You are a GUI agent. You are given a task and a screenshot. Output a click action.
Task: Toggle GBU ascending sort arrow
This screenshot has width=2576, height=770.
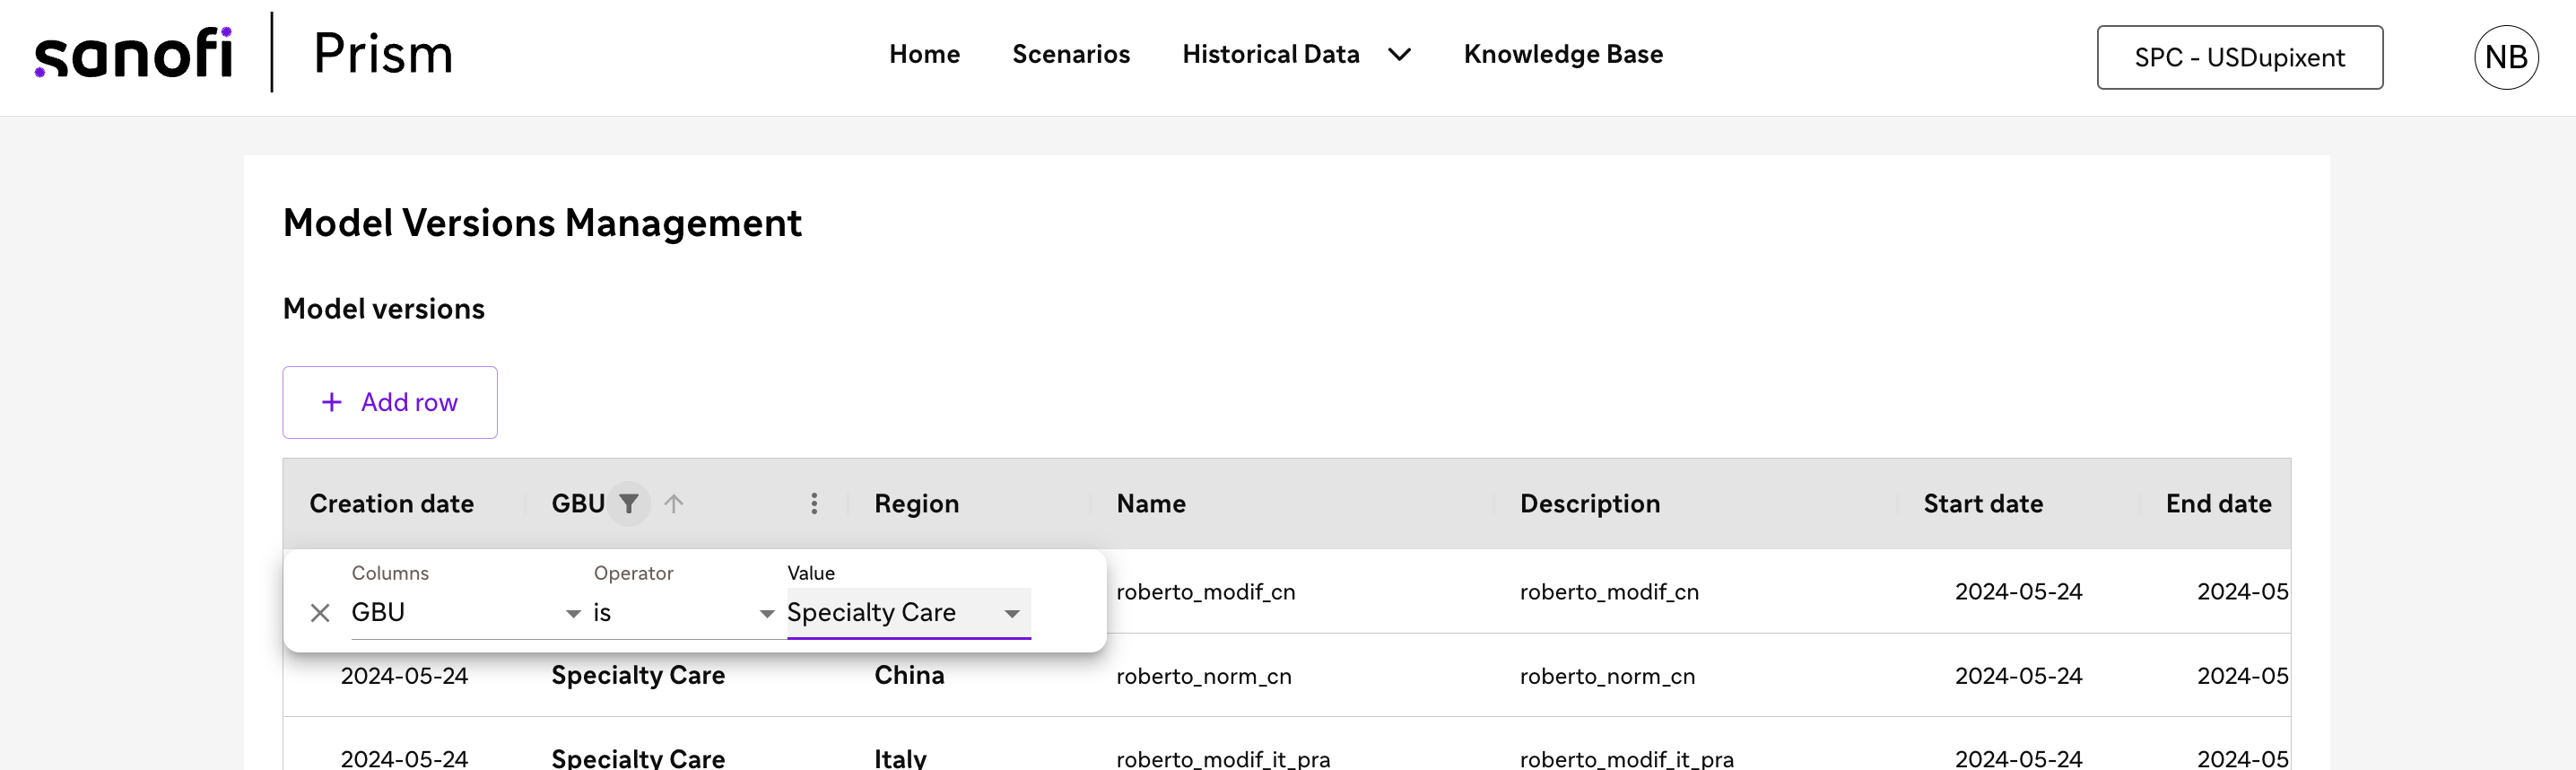tap(674, 503)
